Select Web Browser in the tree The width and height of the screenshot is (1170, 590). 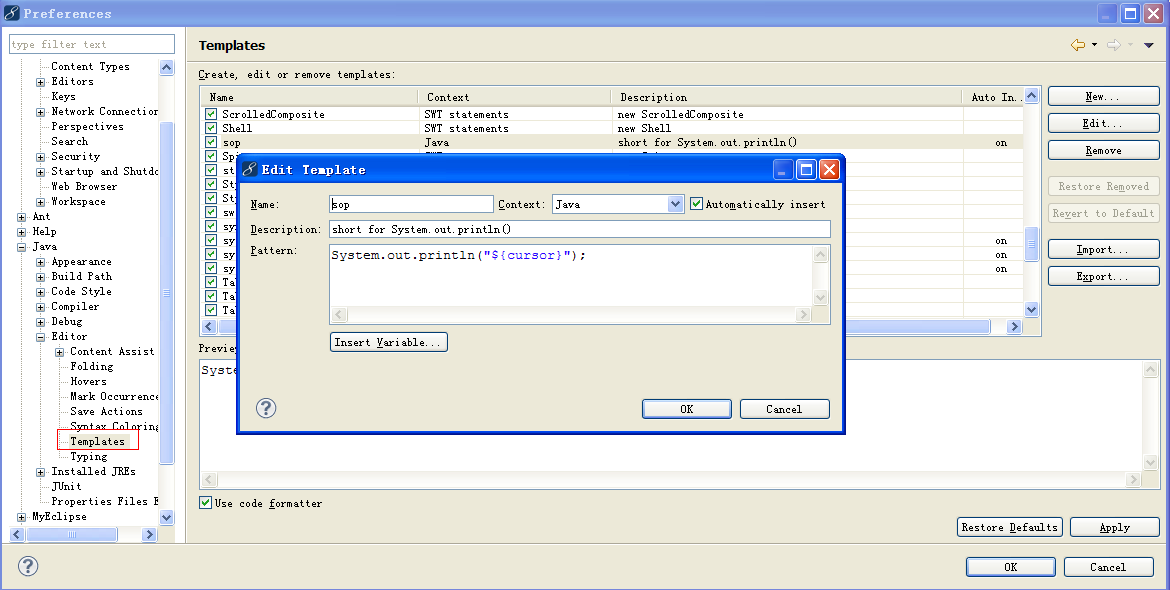click(84, 186)
